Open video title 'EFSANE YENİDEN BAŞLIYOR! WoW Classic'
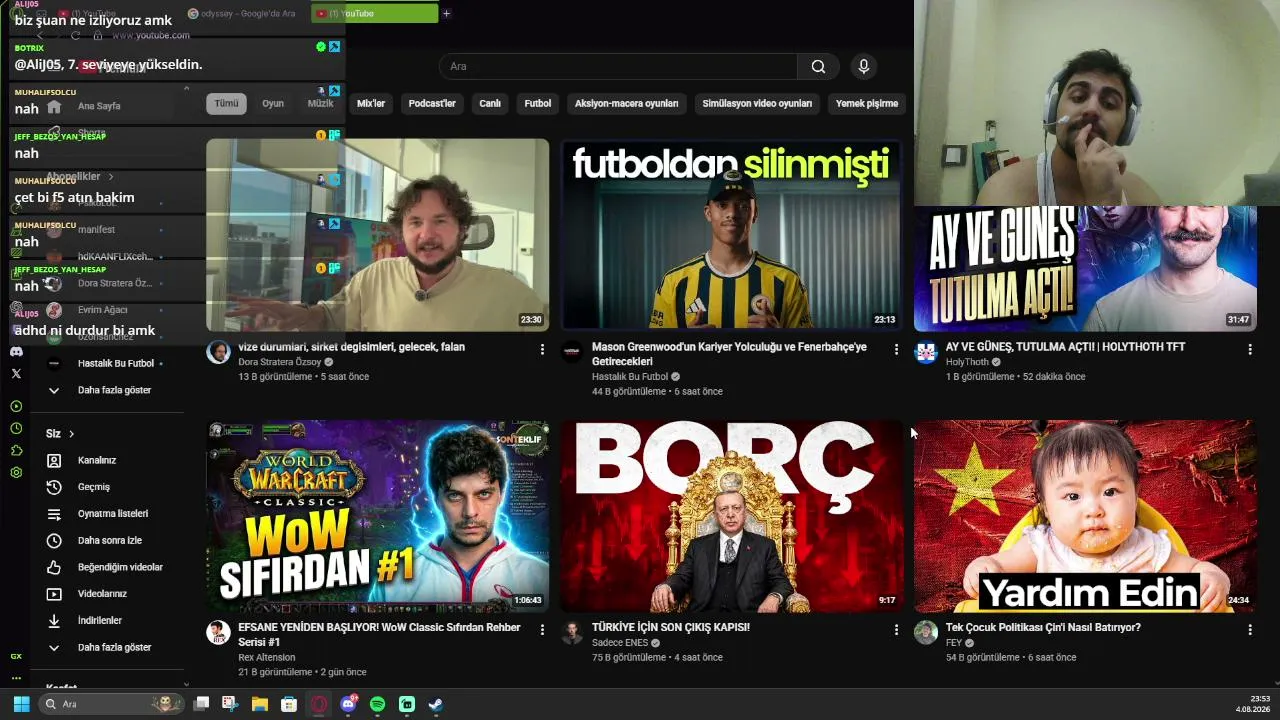The width and height of the screenshot is (1280, 720). click(x=379, y=634)
